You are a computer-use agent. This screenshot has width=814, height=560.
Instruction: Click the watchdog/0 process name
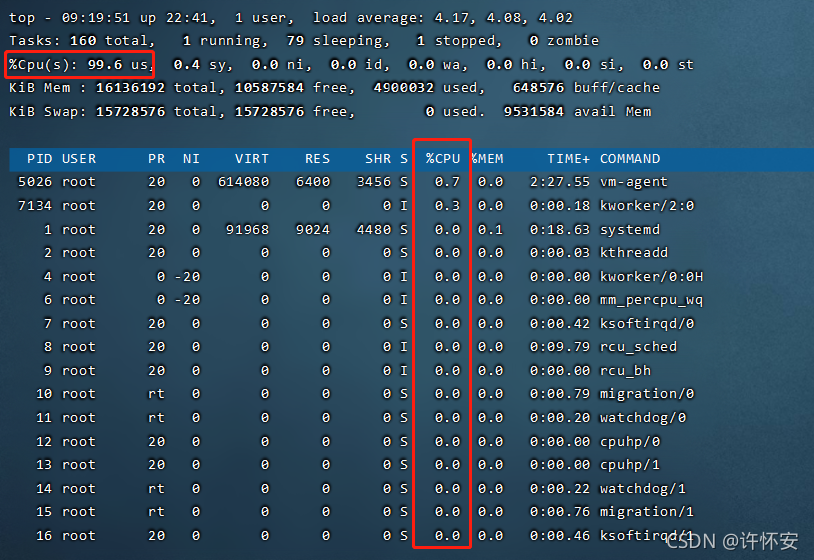point(642,418)
